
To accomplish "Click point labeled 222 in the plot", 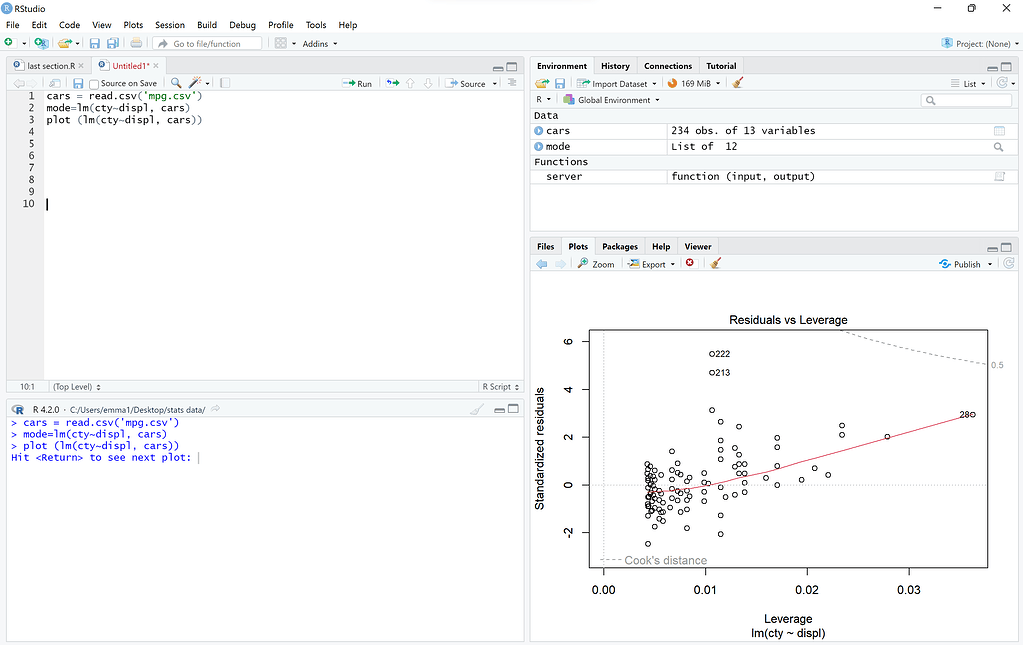I will click(712, 354).
